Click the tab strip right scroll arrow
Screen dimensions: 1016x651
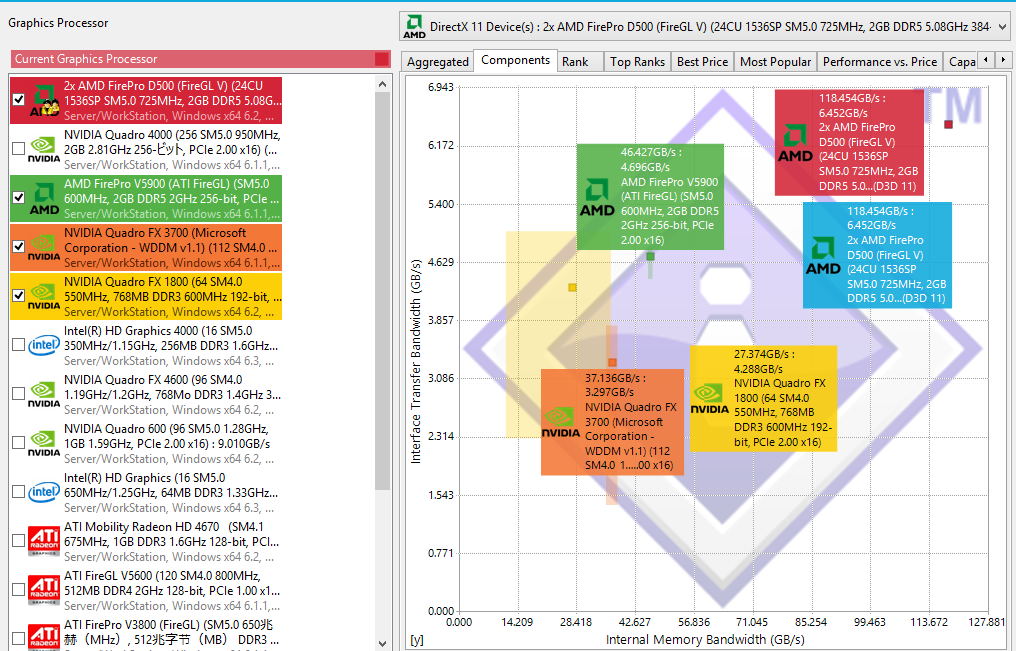coord(1003,60)
